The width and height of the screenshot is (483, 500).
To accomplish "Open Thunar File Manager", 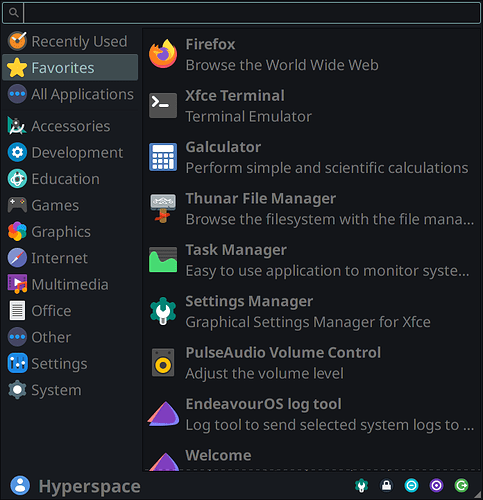I will [311, 208].
